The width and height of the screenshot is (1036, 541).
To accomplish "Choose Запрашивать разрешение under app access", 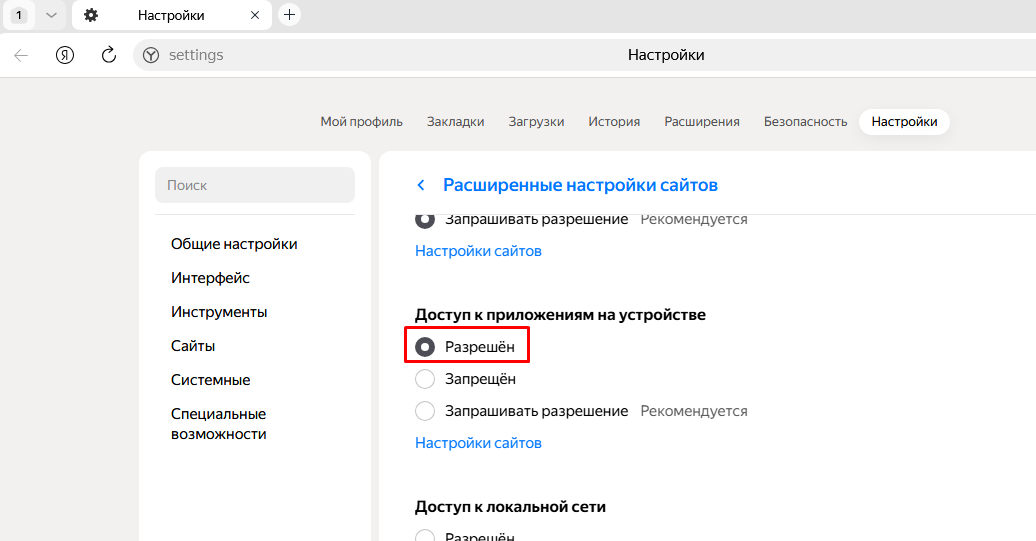I will pyautogui.click(x=425, y=411).
